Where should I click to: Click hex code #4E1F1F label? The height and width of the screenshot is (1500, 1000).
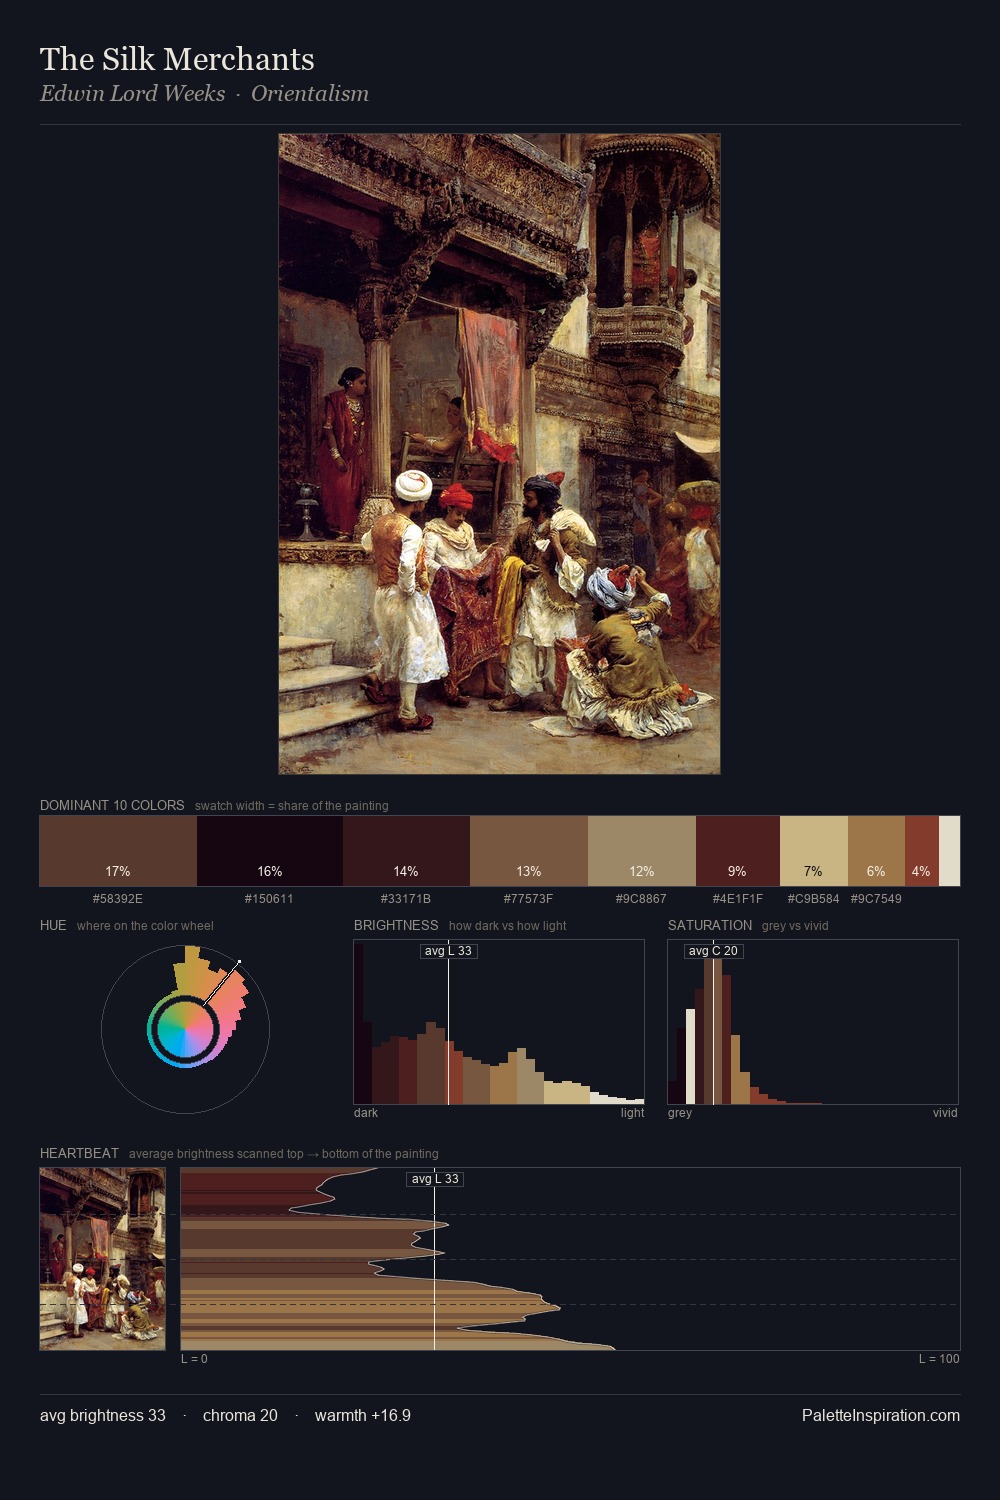coord(737,899)
